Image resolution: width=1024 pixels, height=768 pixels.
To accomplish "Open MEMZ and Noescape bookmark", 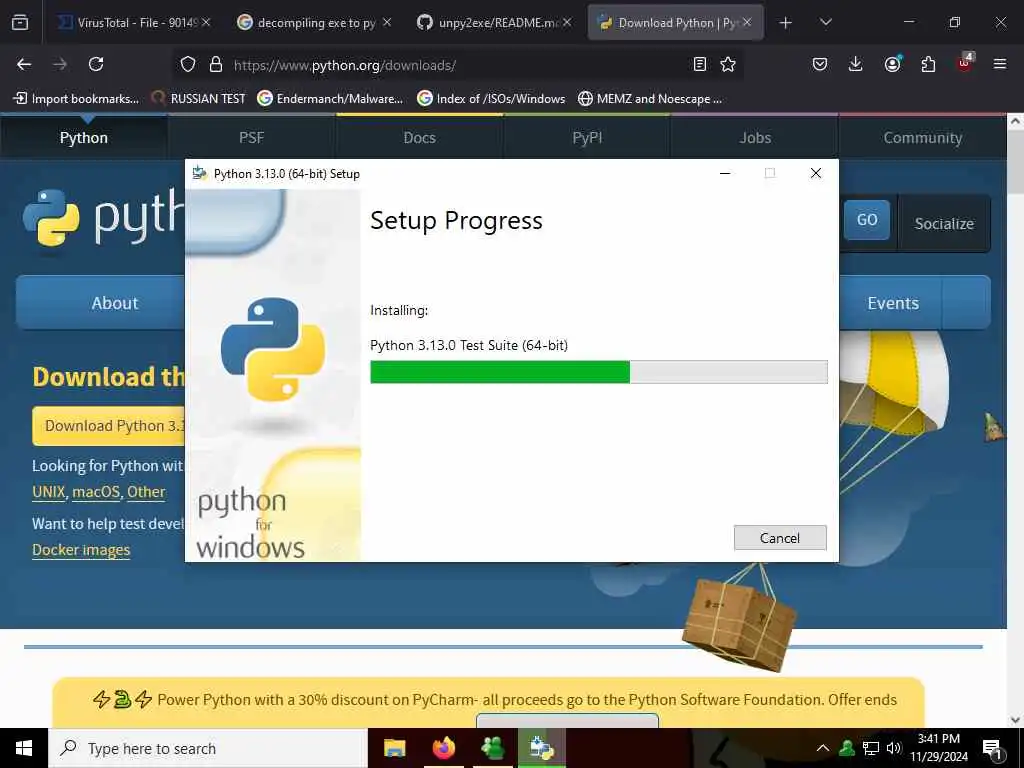I will 650,99.
